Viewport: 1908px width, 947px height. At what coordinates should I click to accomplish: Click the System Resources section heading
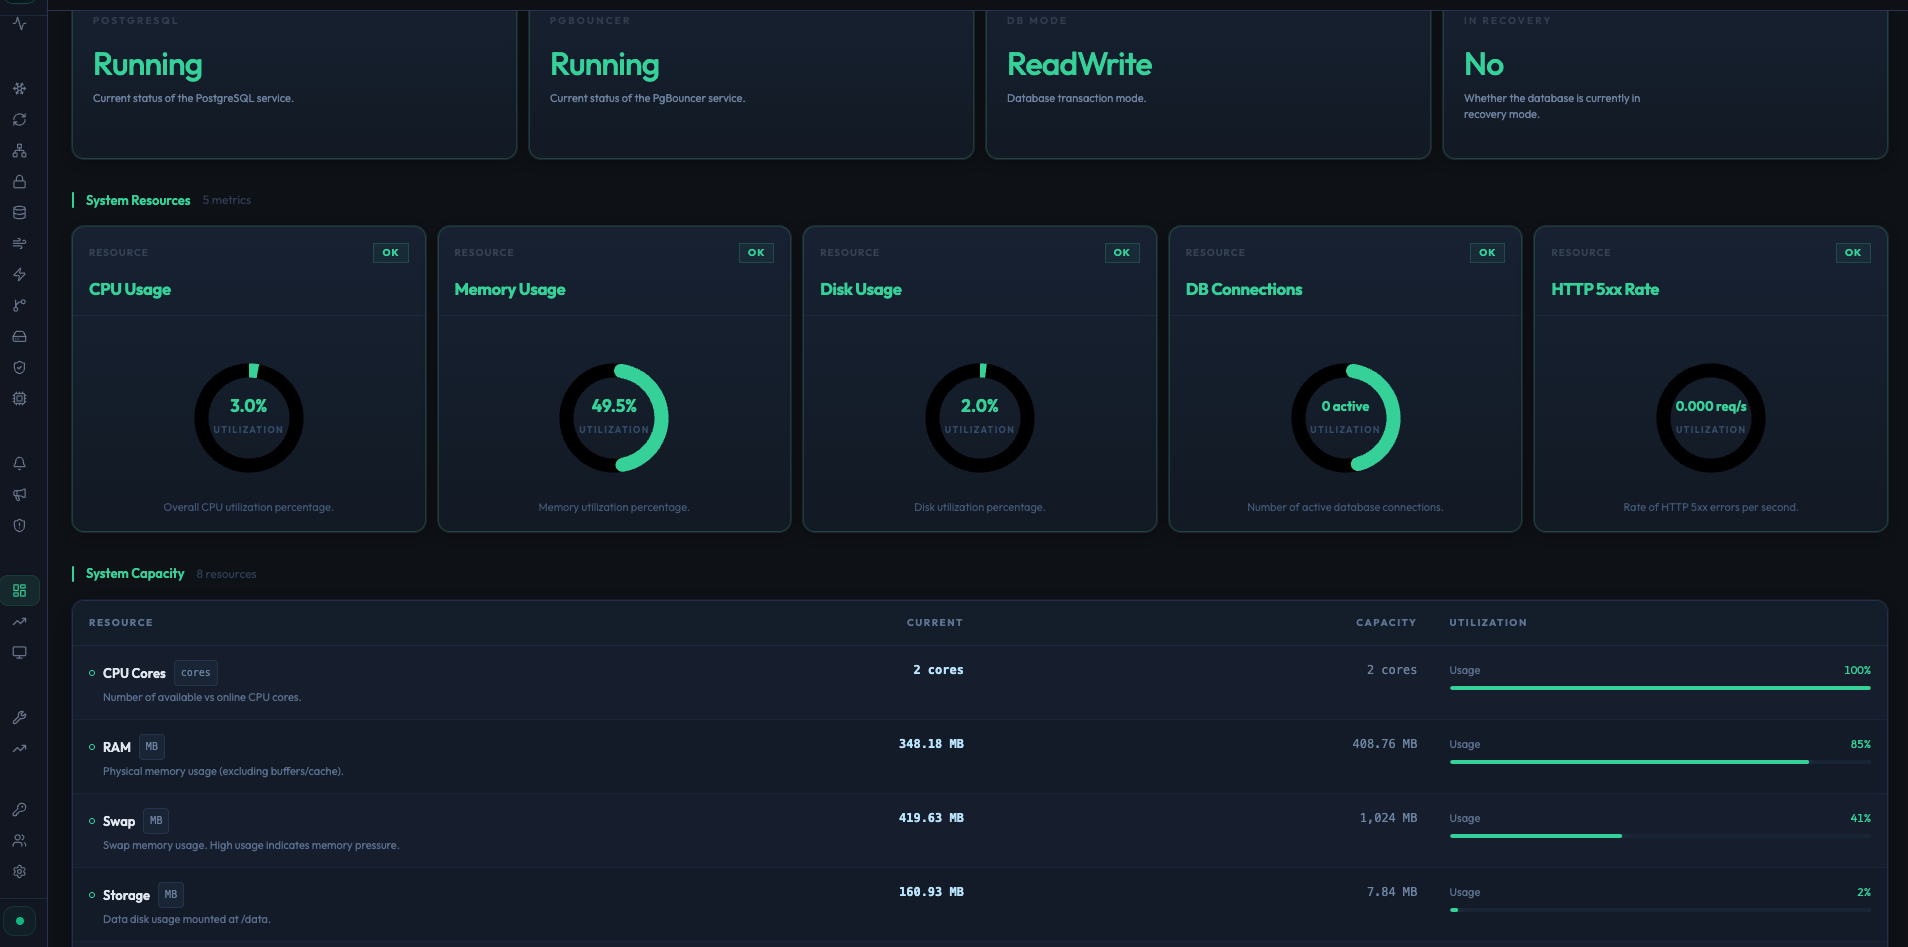[x=138, y=200]
